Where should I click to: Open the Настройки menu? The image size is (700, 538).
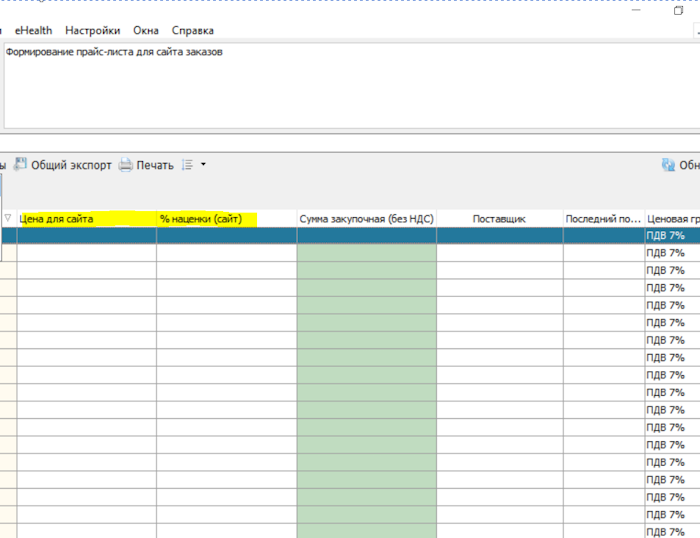93,31
